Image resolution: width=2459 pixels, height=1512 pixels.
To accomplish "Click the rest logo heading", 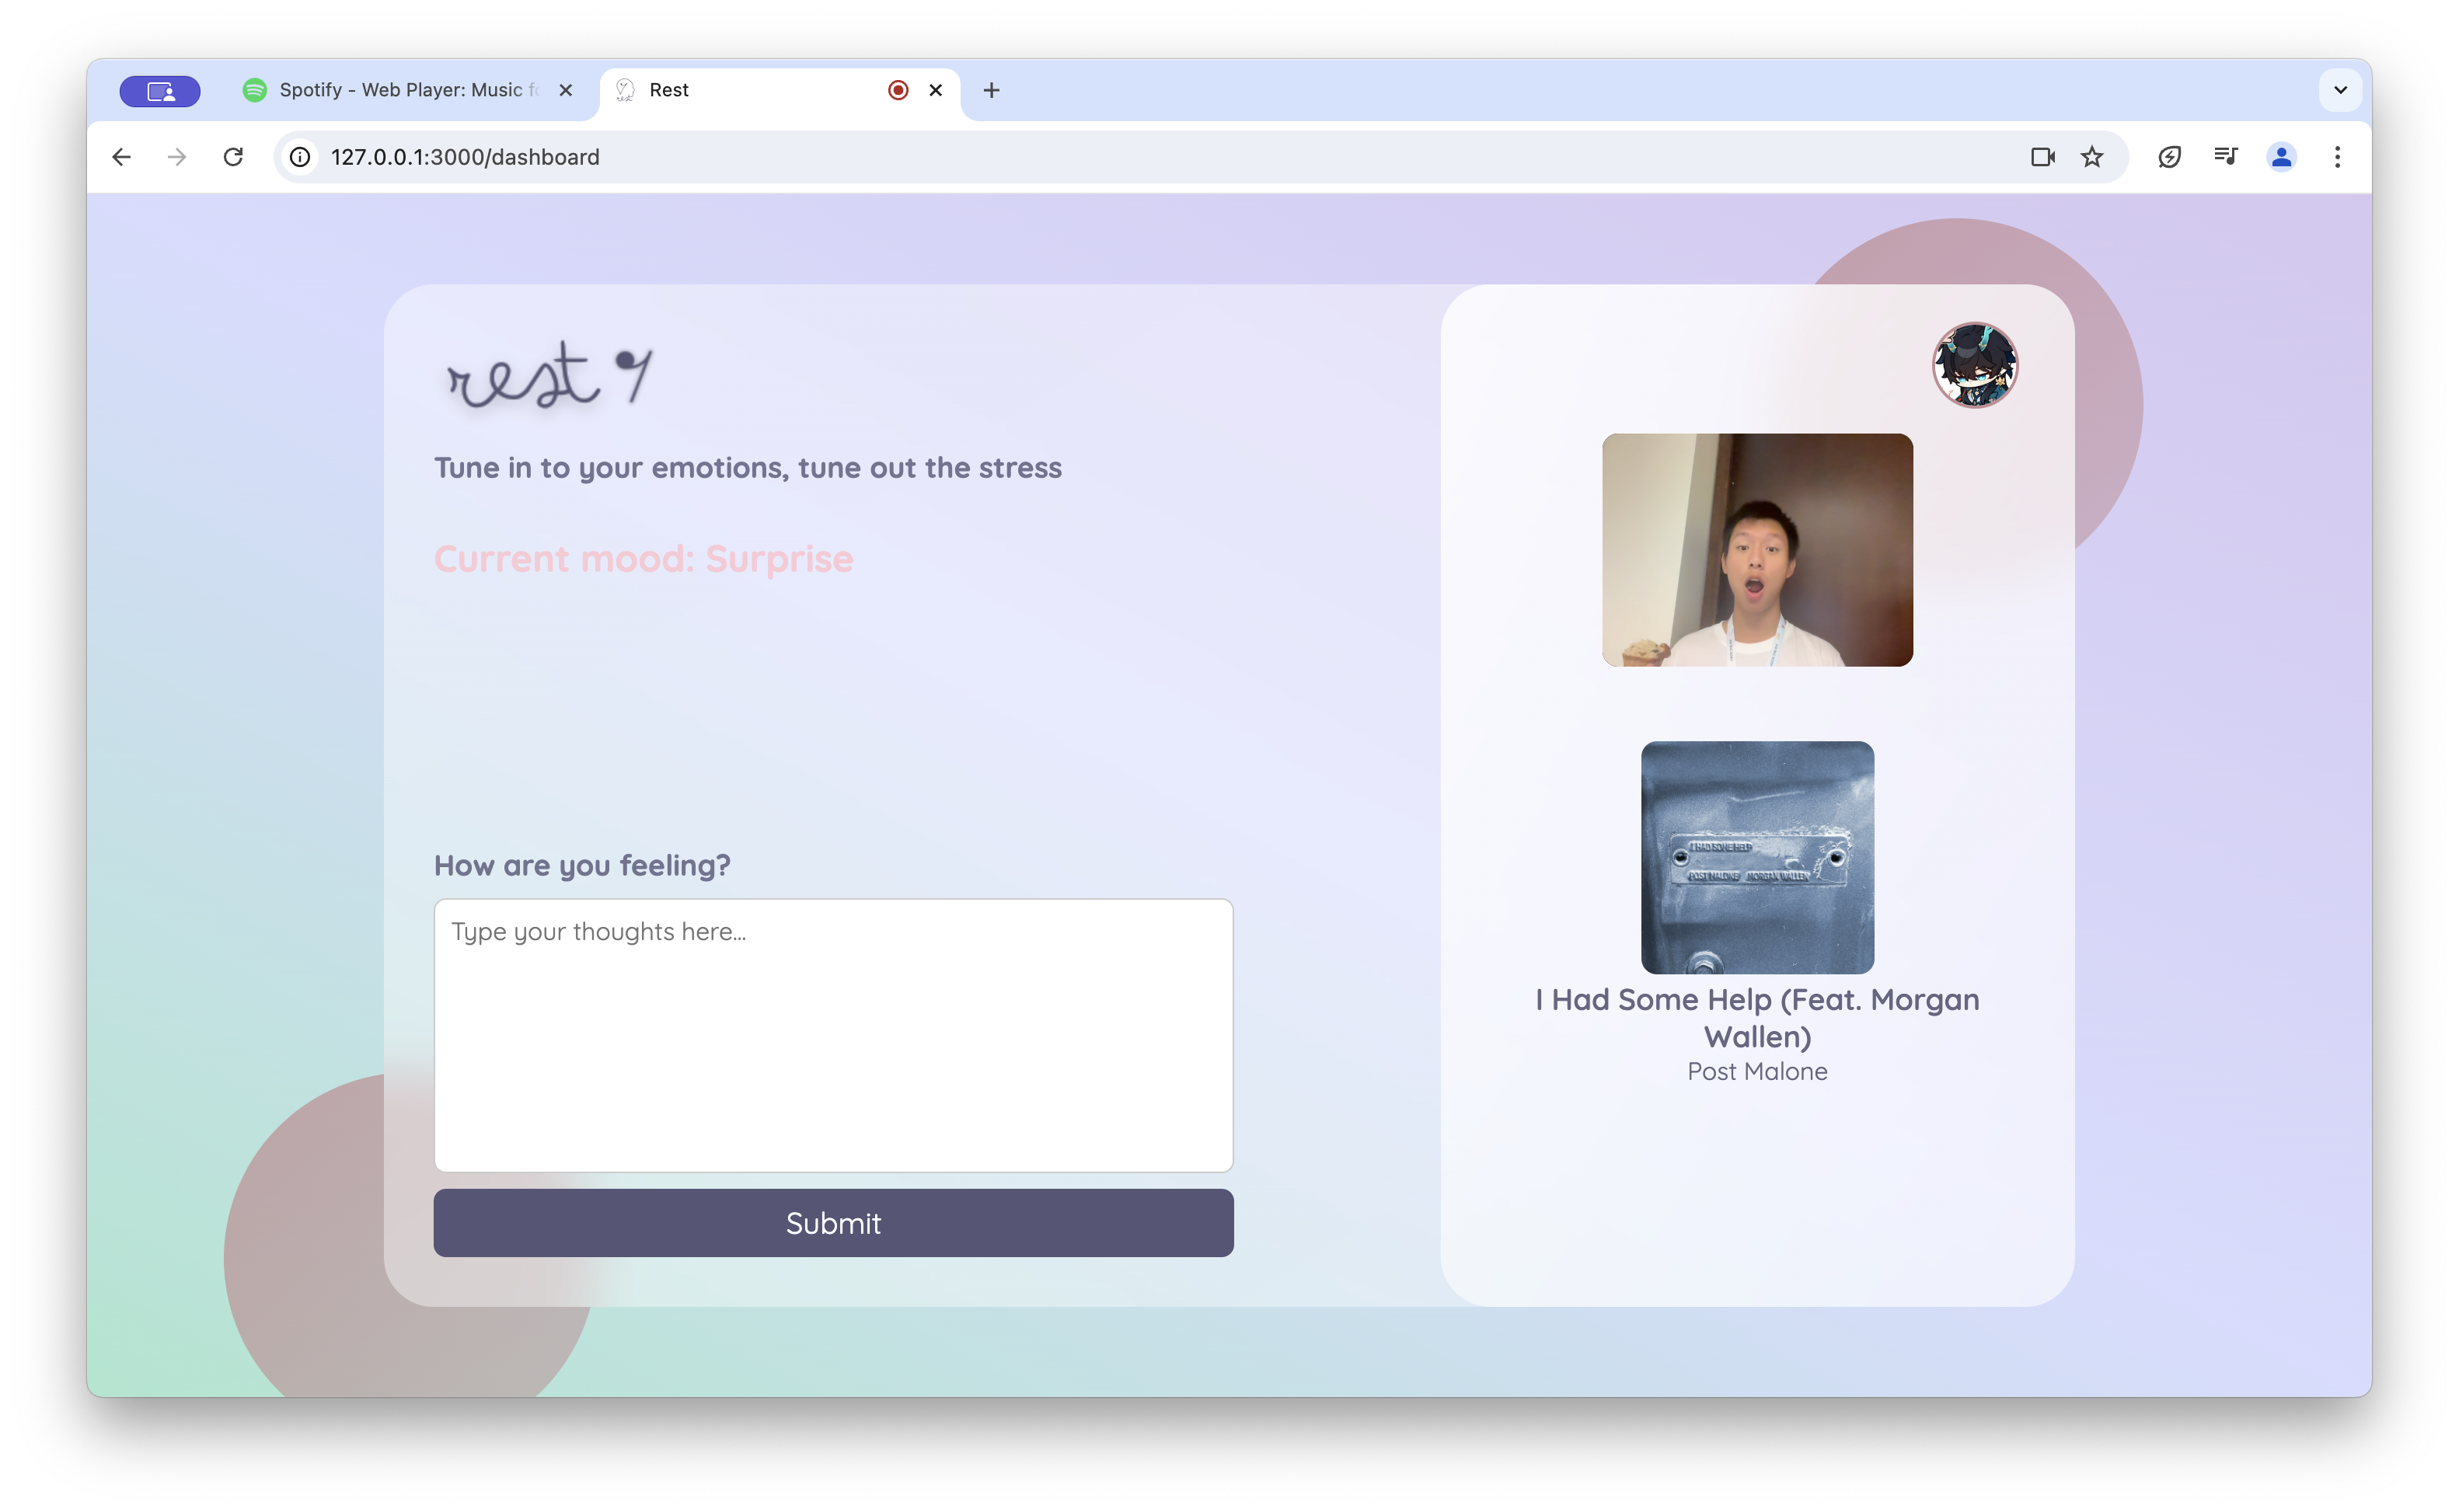I will pyautogui.click(x=547, y=378).
